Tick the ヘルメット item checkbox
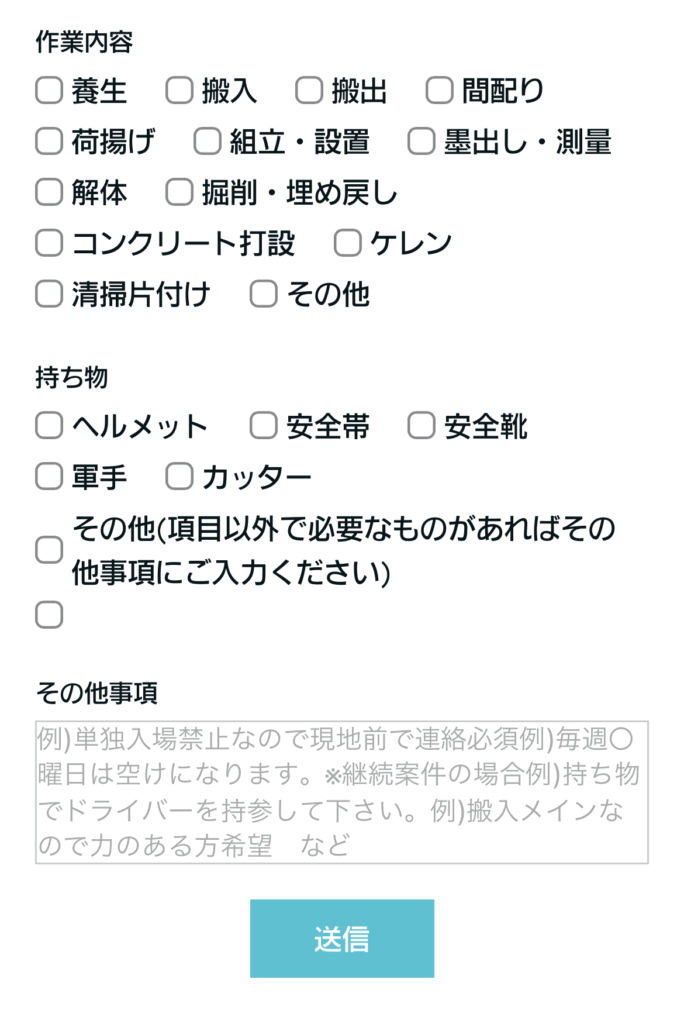684x1024 pixels. tap(49, 427)
